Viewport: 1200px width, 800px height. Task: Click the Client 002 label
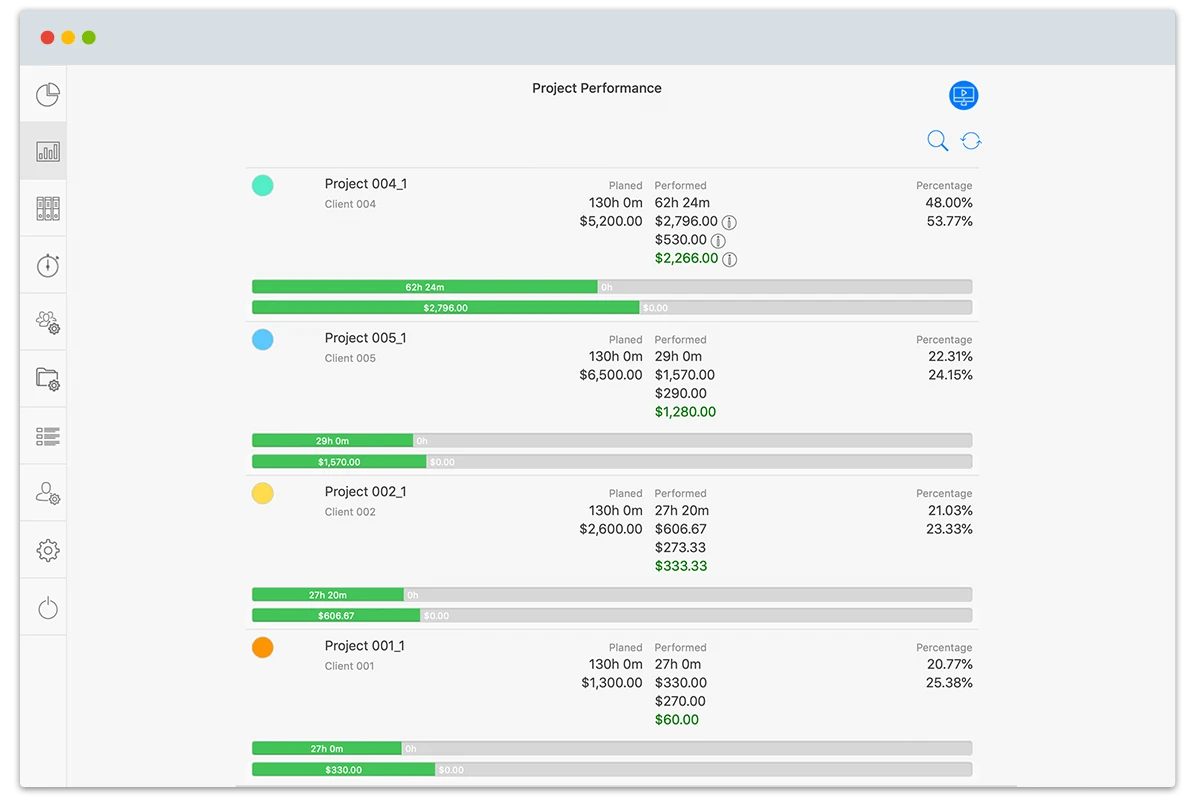pos(351,511)
